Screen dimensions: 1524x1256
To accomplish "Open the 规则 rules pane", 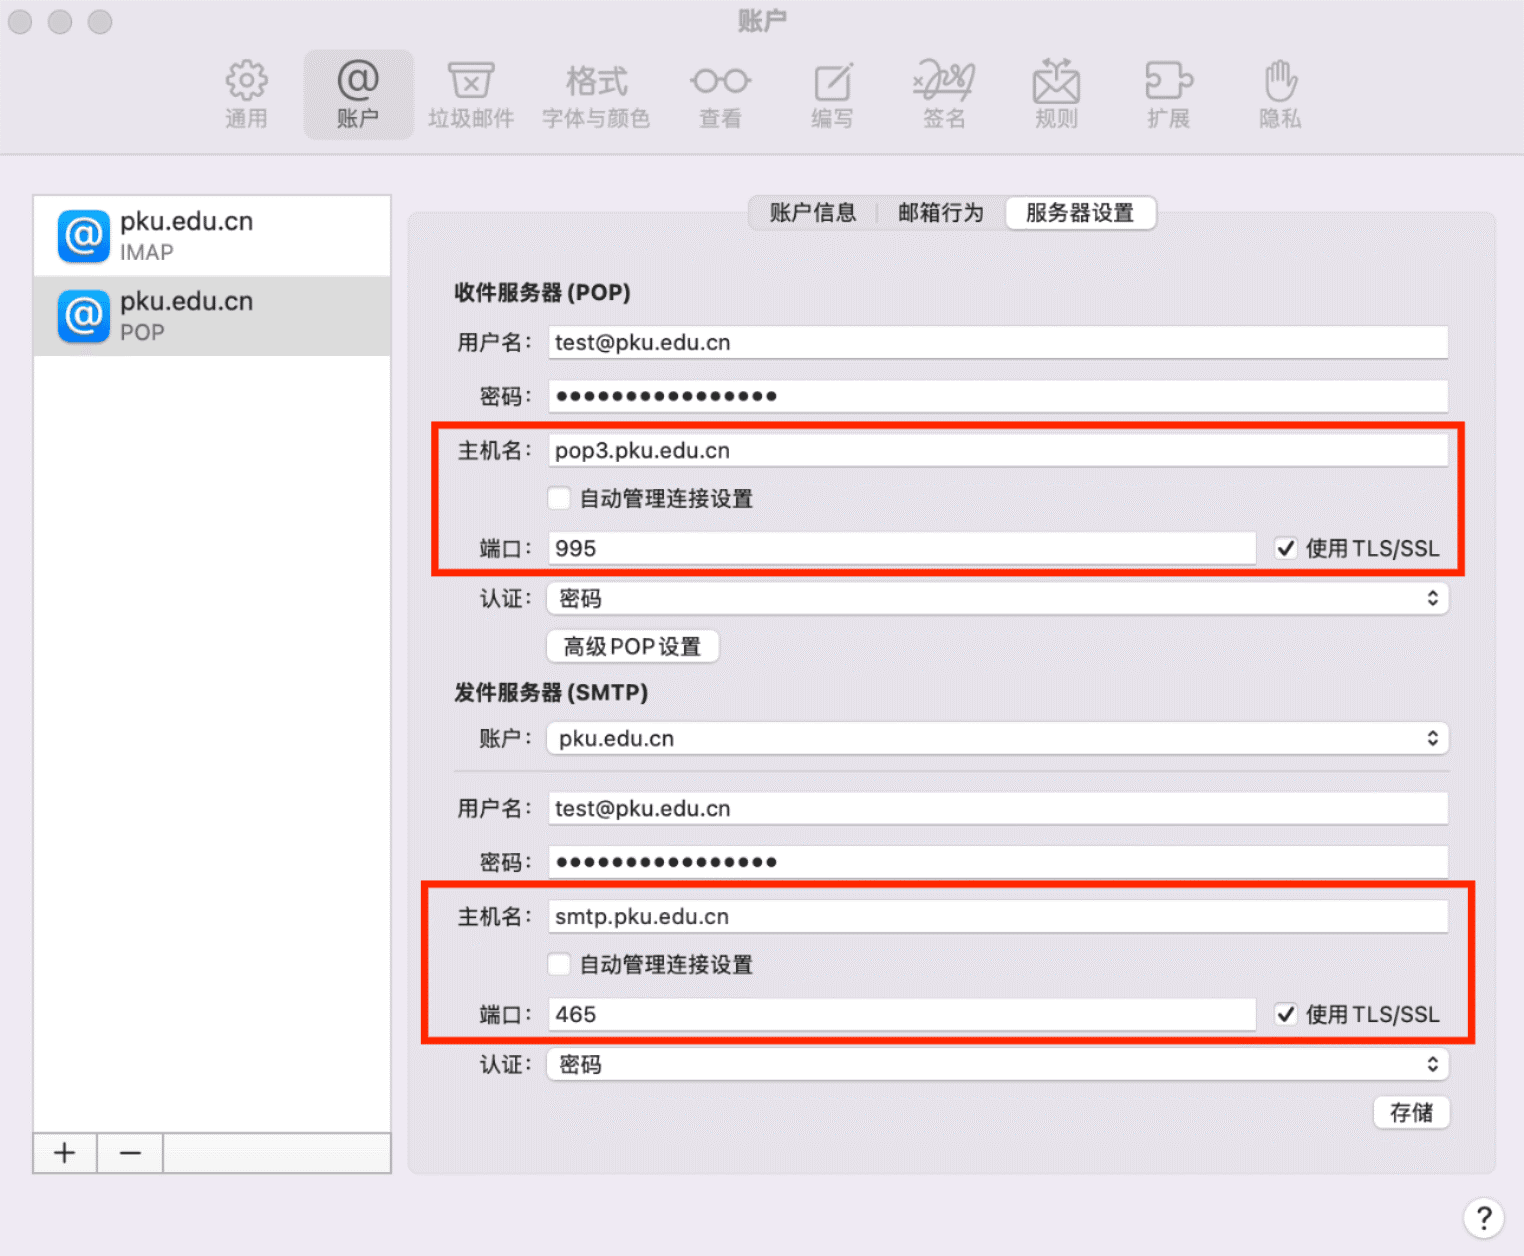I will coord(1056,95).
